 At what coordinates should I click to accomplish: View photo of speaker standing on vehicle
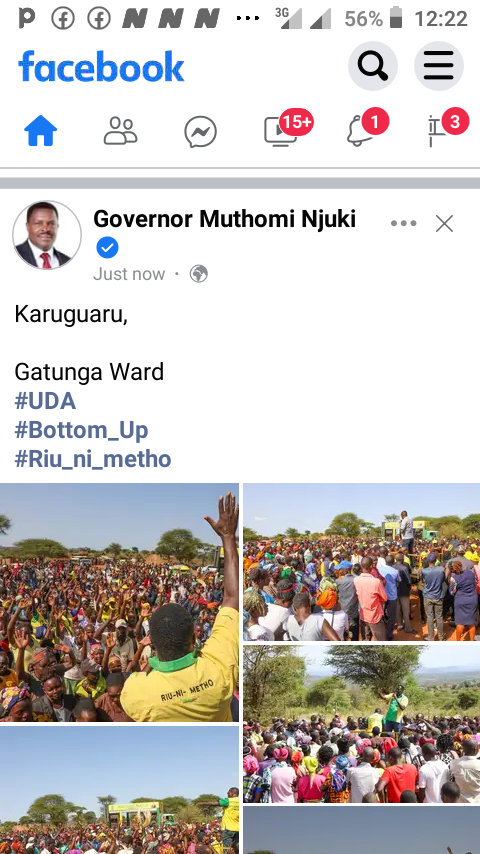click(x=362, y=562)
